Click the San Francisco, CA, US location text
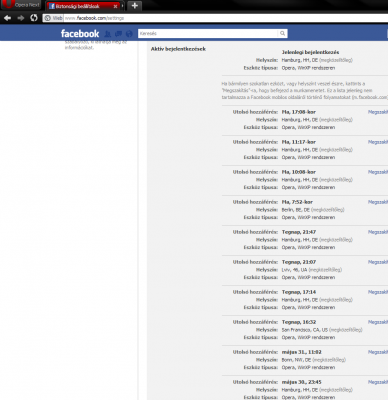The width and height of the screenshot is (388, 400). pyautogui.click(x=305, y=330)
